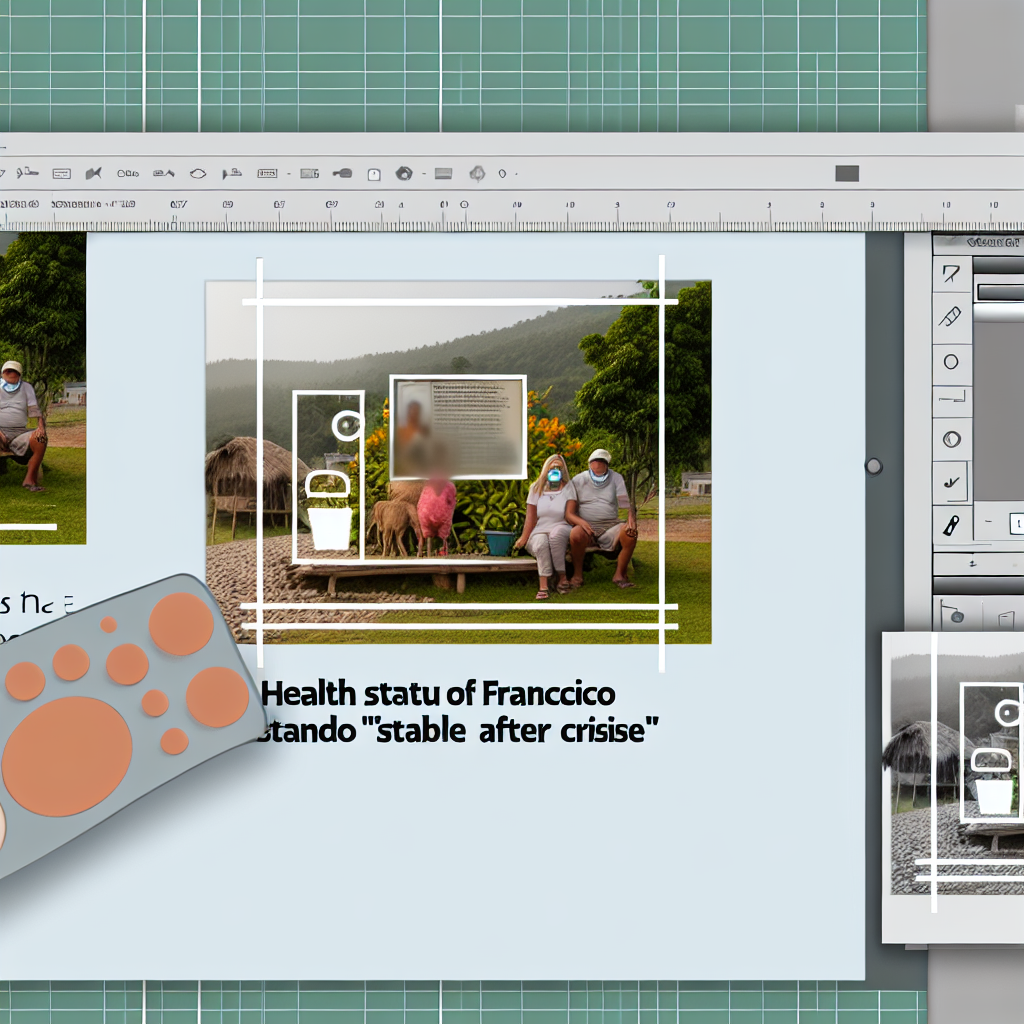The height and width of the screenshot is (1024, 1024).
Task: Click the dark gray swatch in top toolbar
Action: click(846, 173)
